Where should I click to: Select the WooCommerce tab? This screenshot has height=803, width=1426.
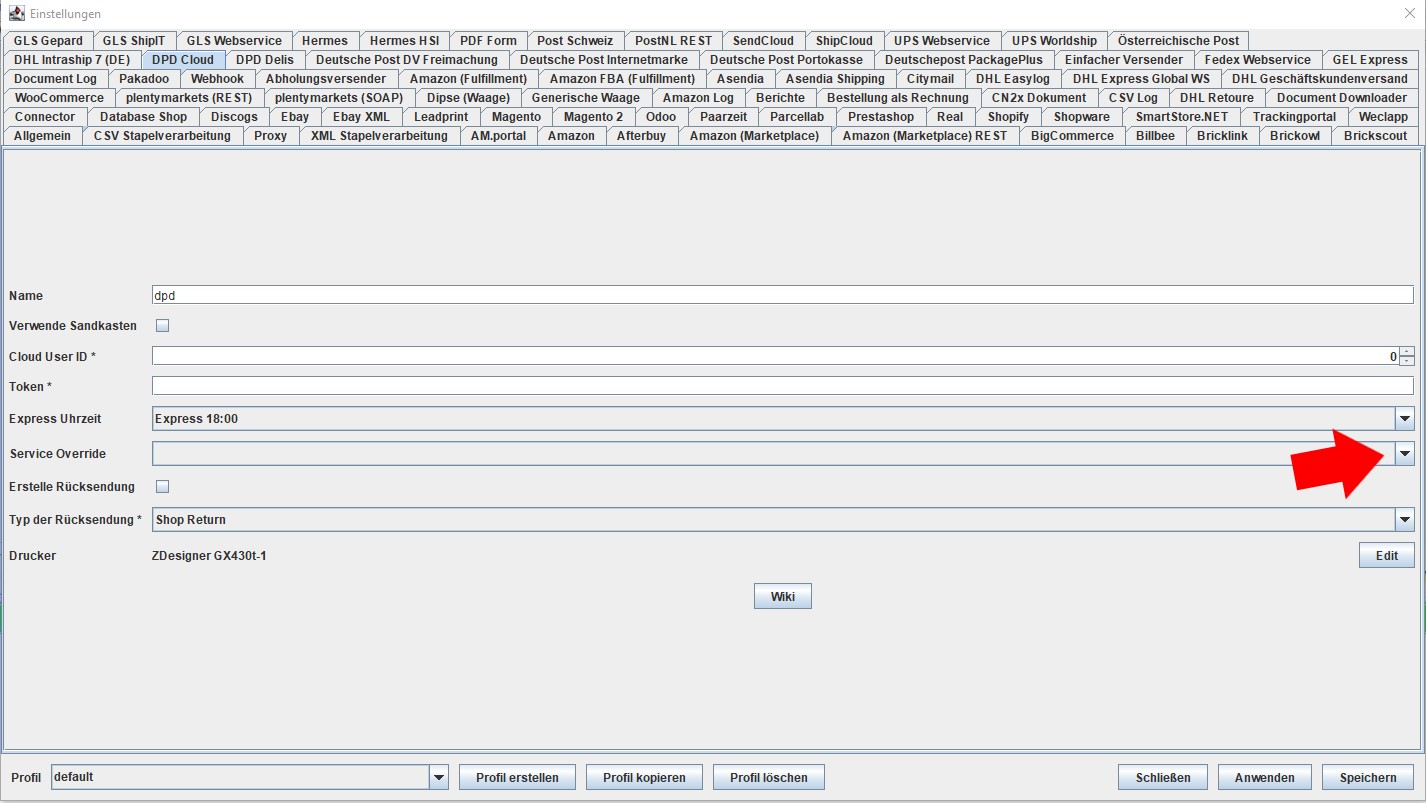[x=59, y=98]
